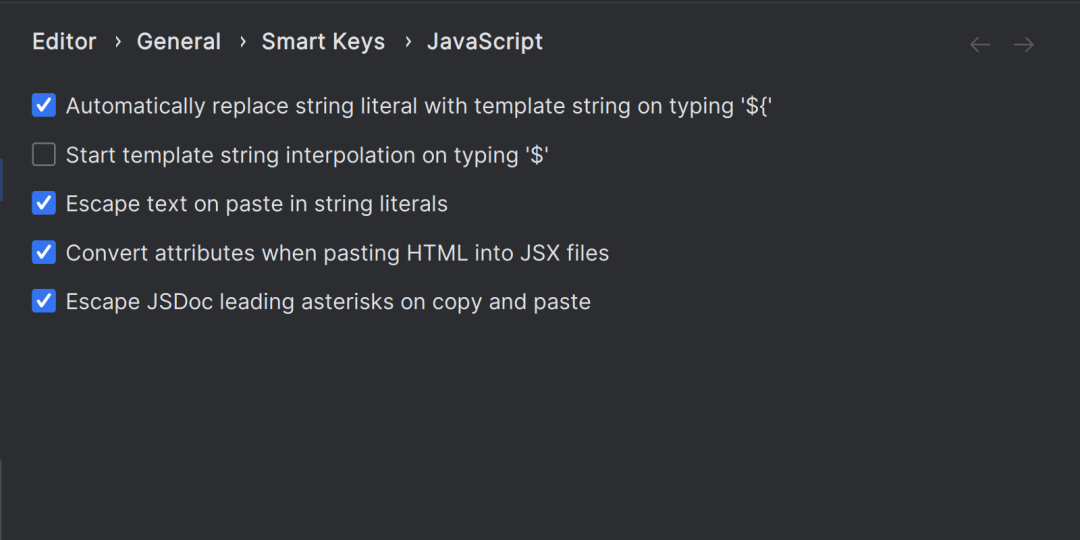Enable Start template string interpolation checkbox
The image size is (1080, 540).
[x=44, y=155]
